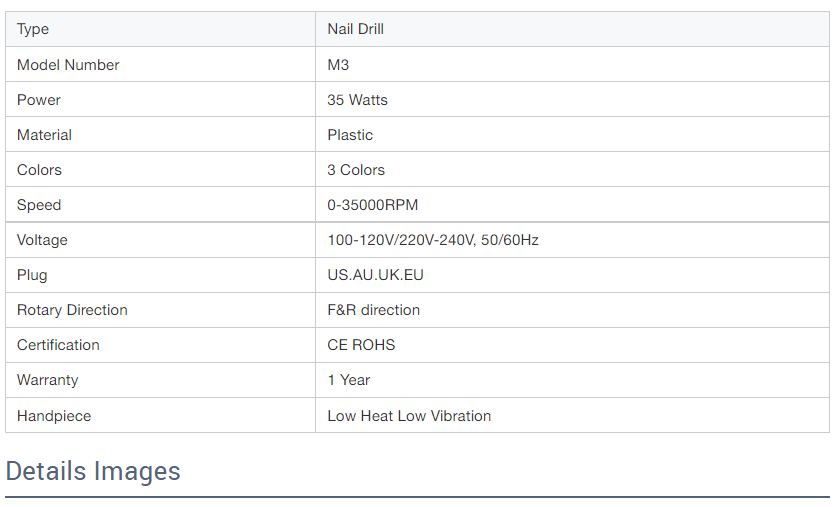Select the 'Type' row label
840x507 pixels.
(33, 29)
